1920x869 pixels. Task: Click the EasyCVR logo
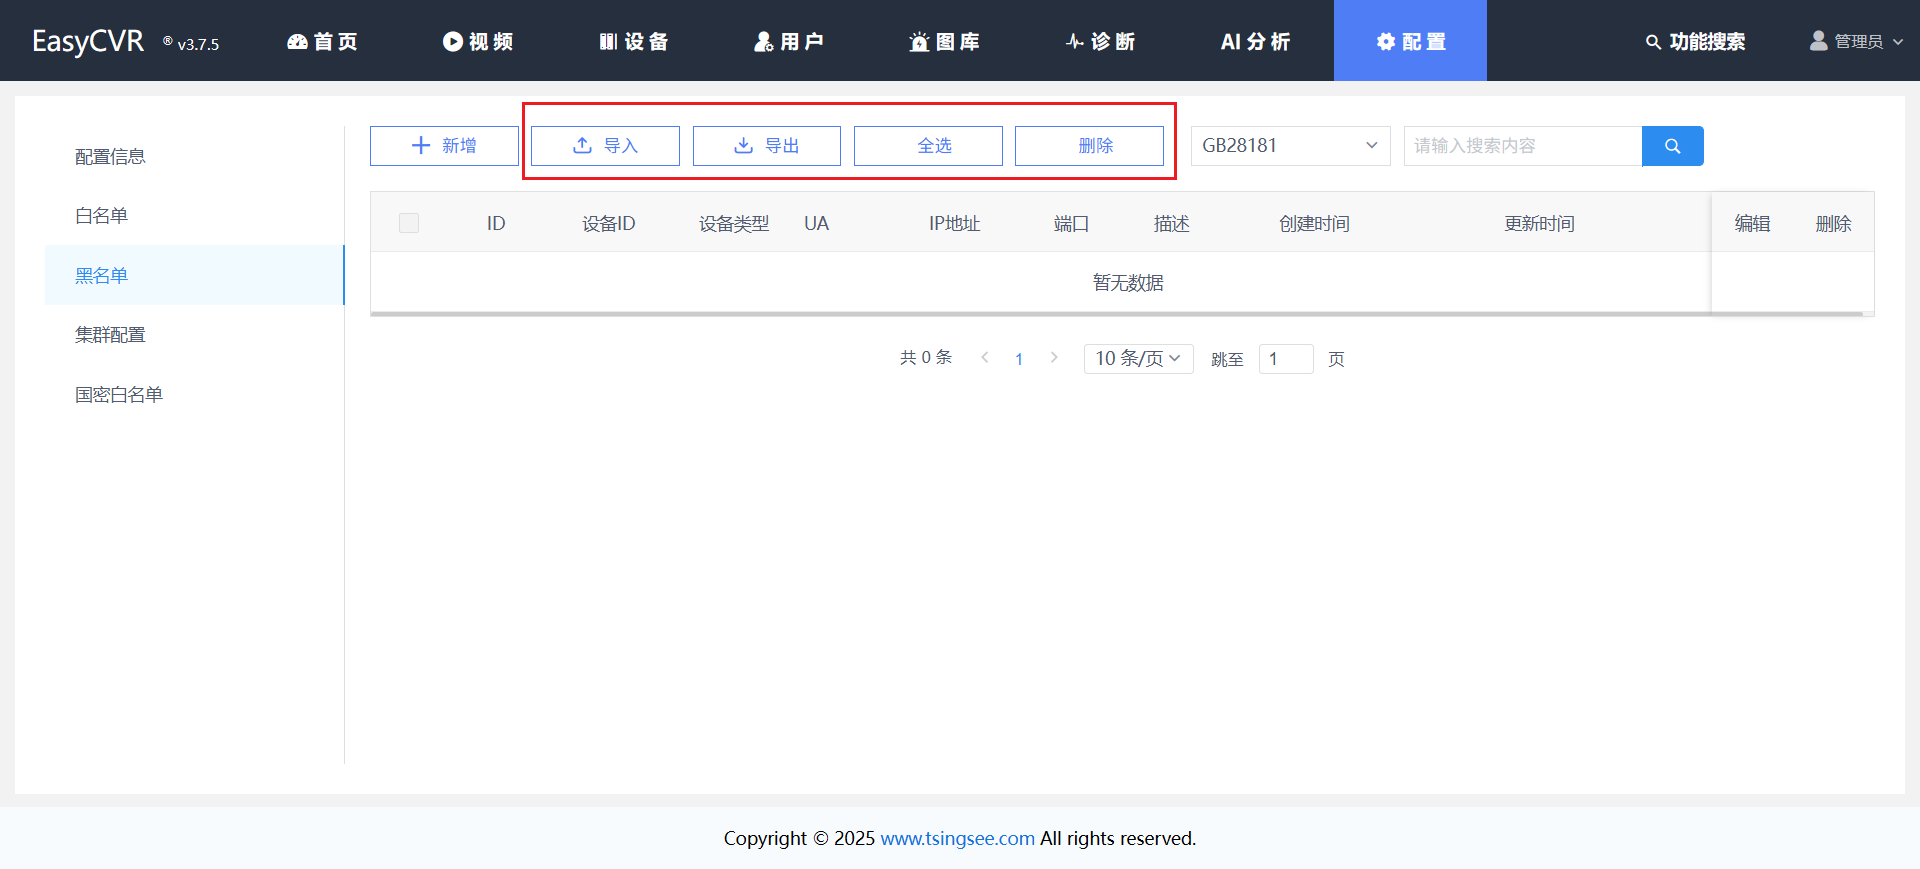tap(88, 41)
